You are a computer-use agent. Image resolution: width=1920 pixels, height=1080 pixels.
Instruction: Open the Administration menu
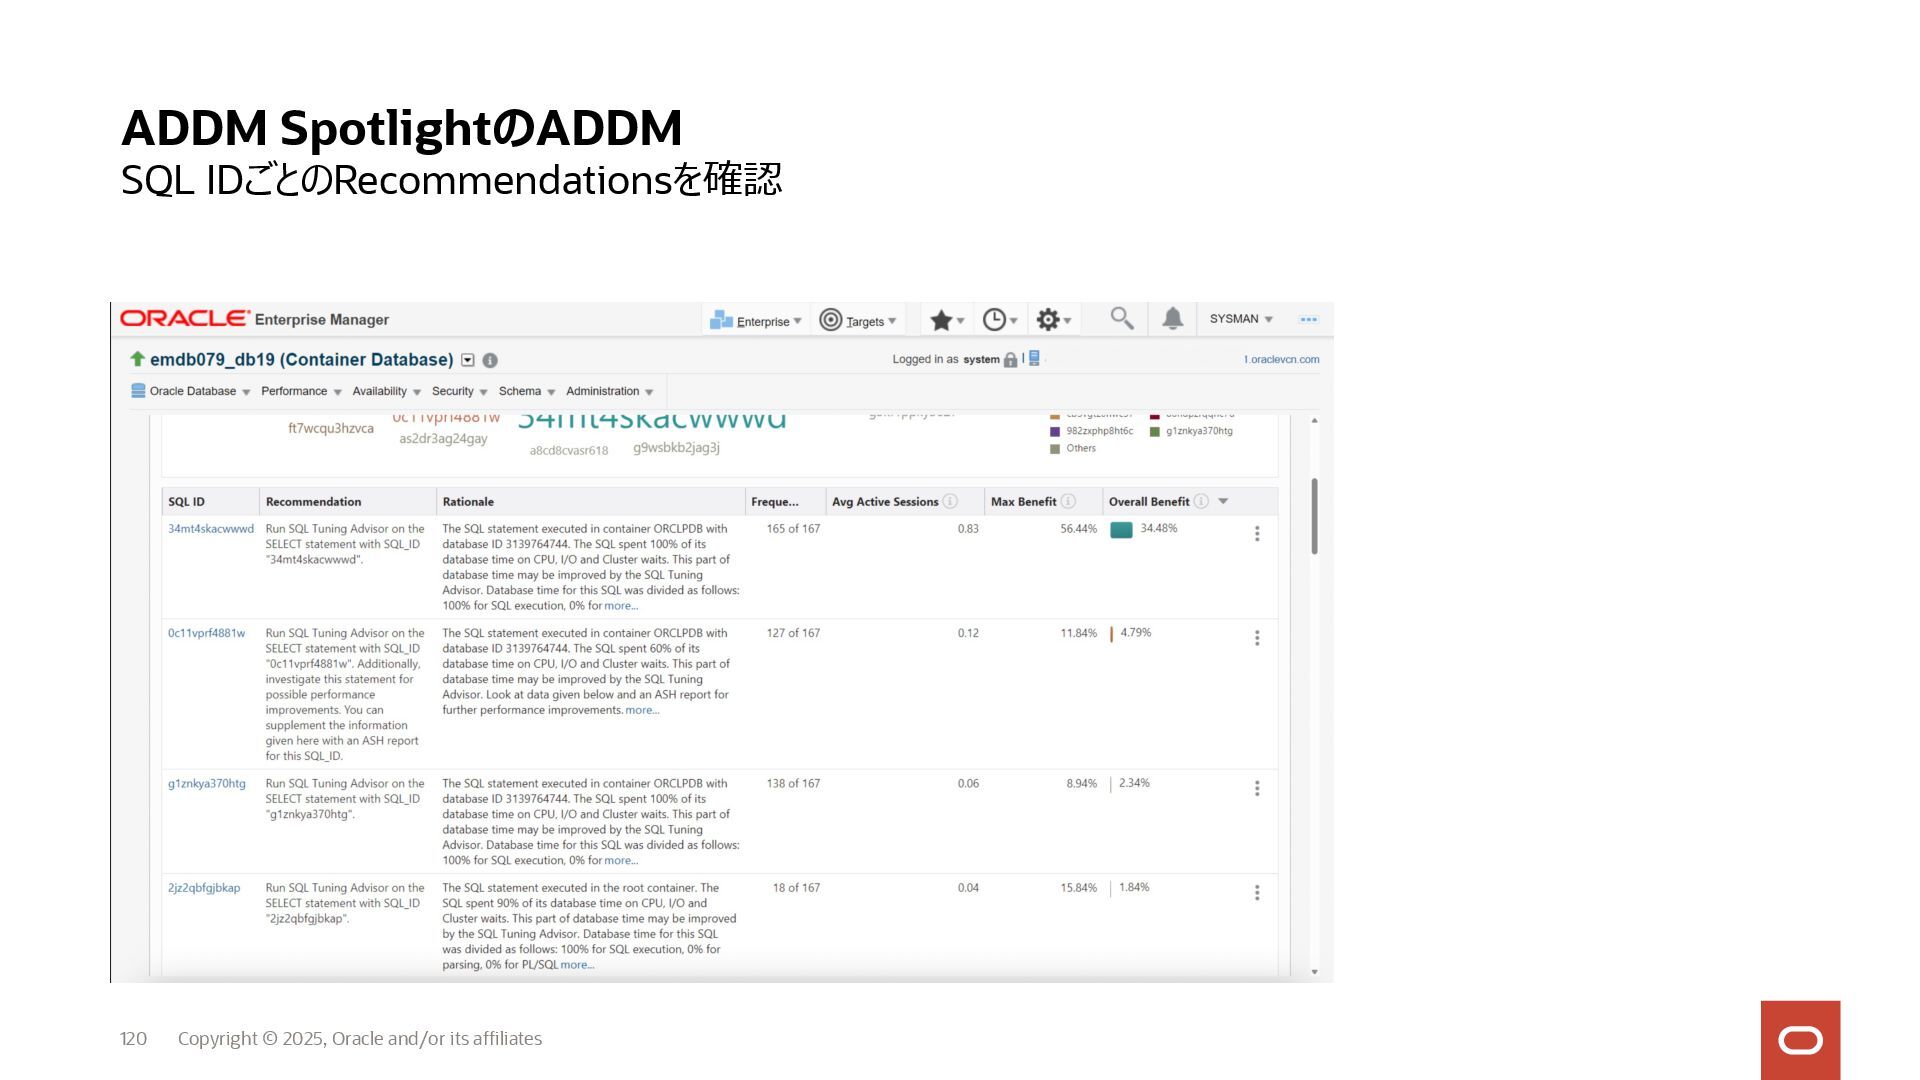pos(609,391)
